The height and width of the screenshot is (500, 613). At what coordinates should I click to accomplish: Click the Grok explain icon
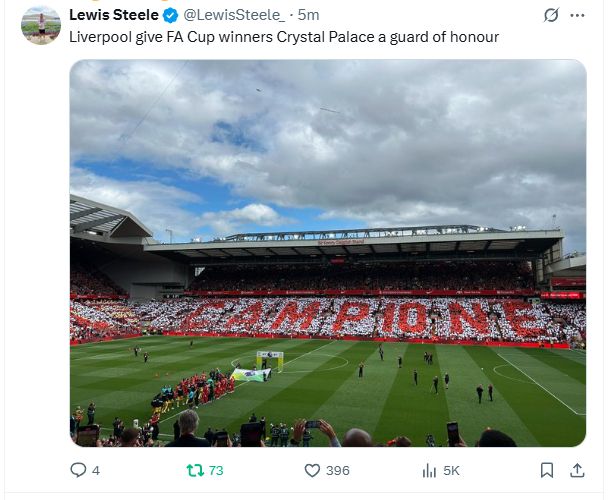coord(550,15)
